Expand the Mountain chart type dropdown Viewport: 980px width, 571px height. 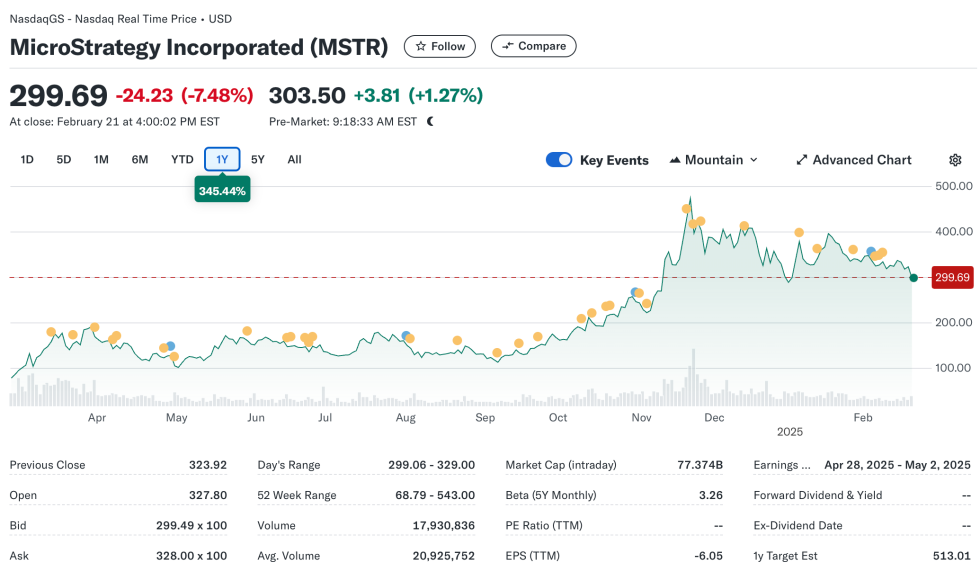(x=713, y=160)
